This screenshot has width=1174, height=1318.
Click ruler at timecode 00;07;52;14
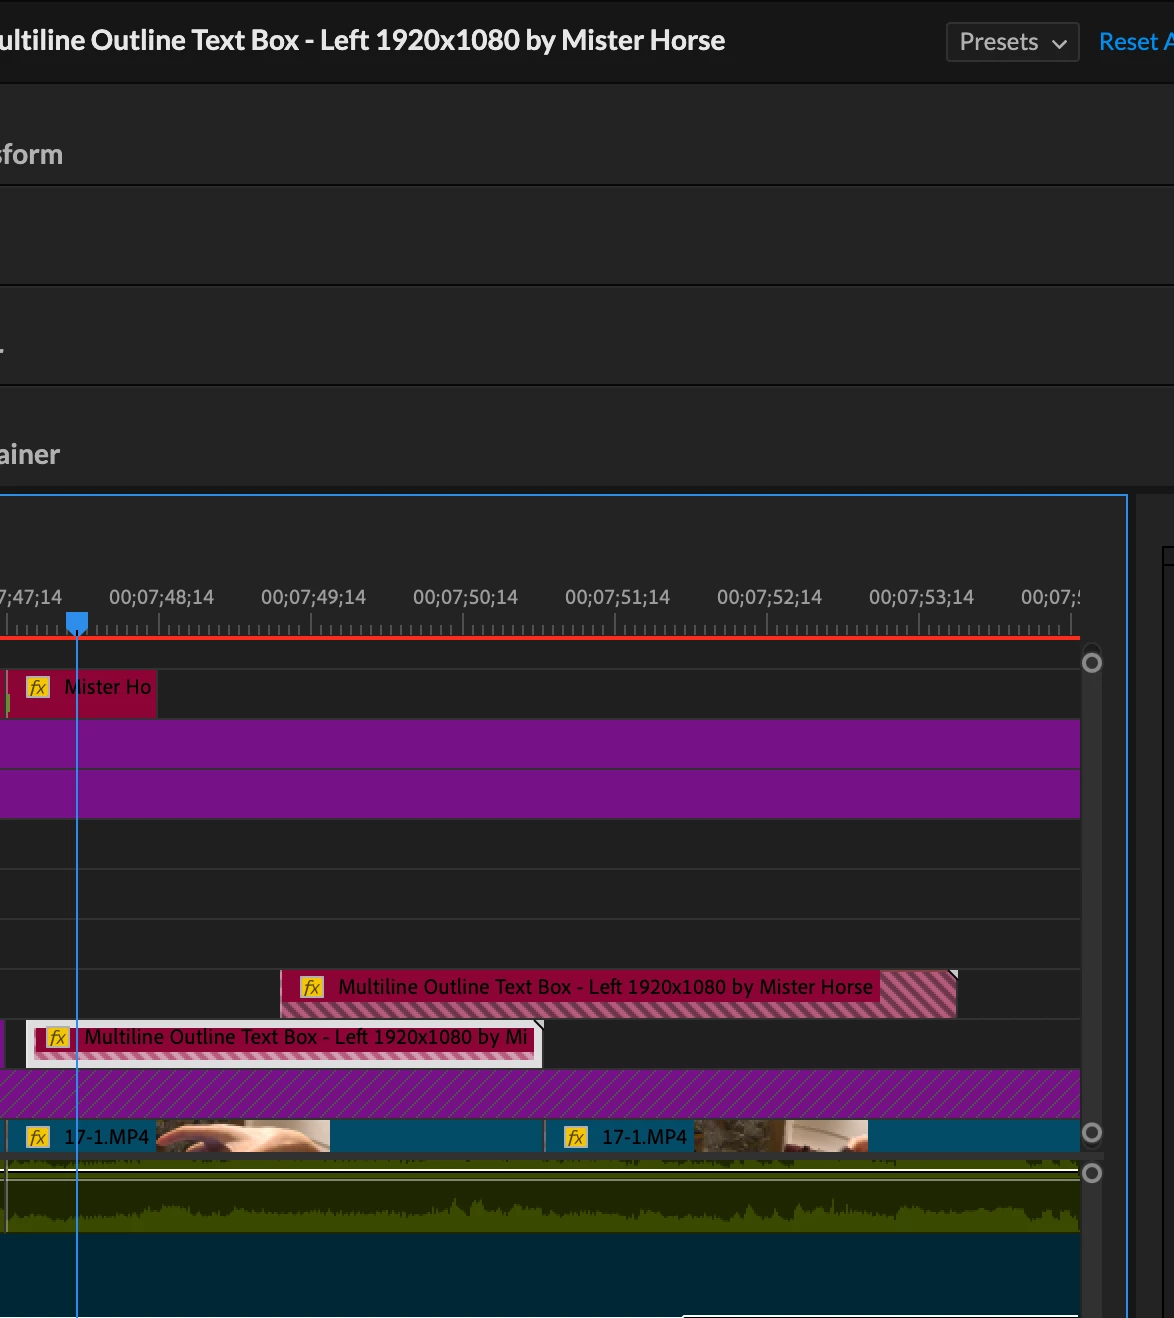pyautogui.click(x=769, y=597)
